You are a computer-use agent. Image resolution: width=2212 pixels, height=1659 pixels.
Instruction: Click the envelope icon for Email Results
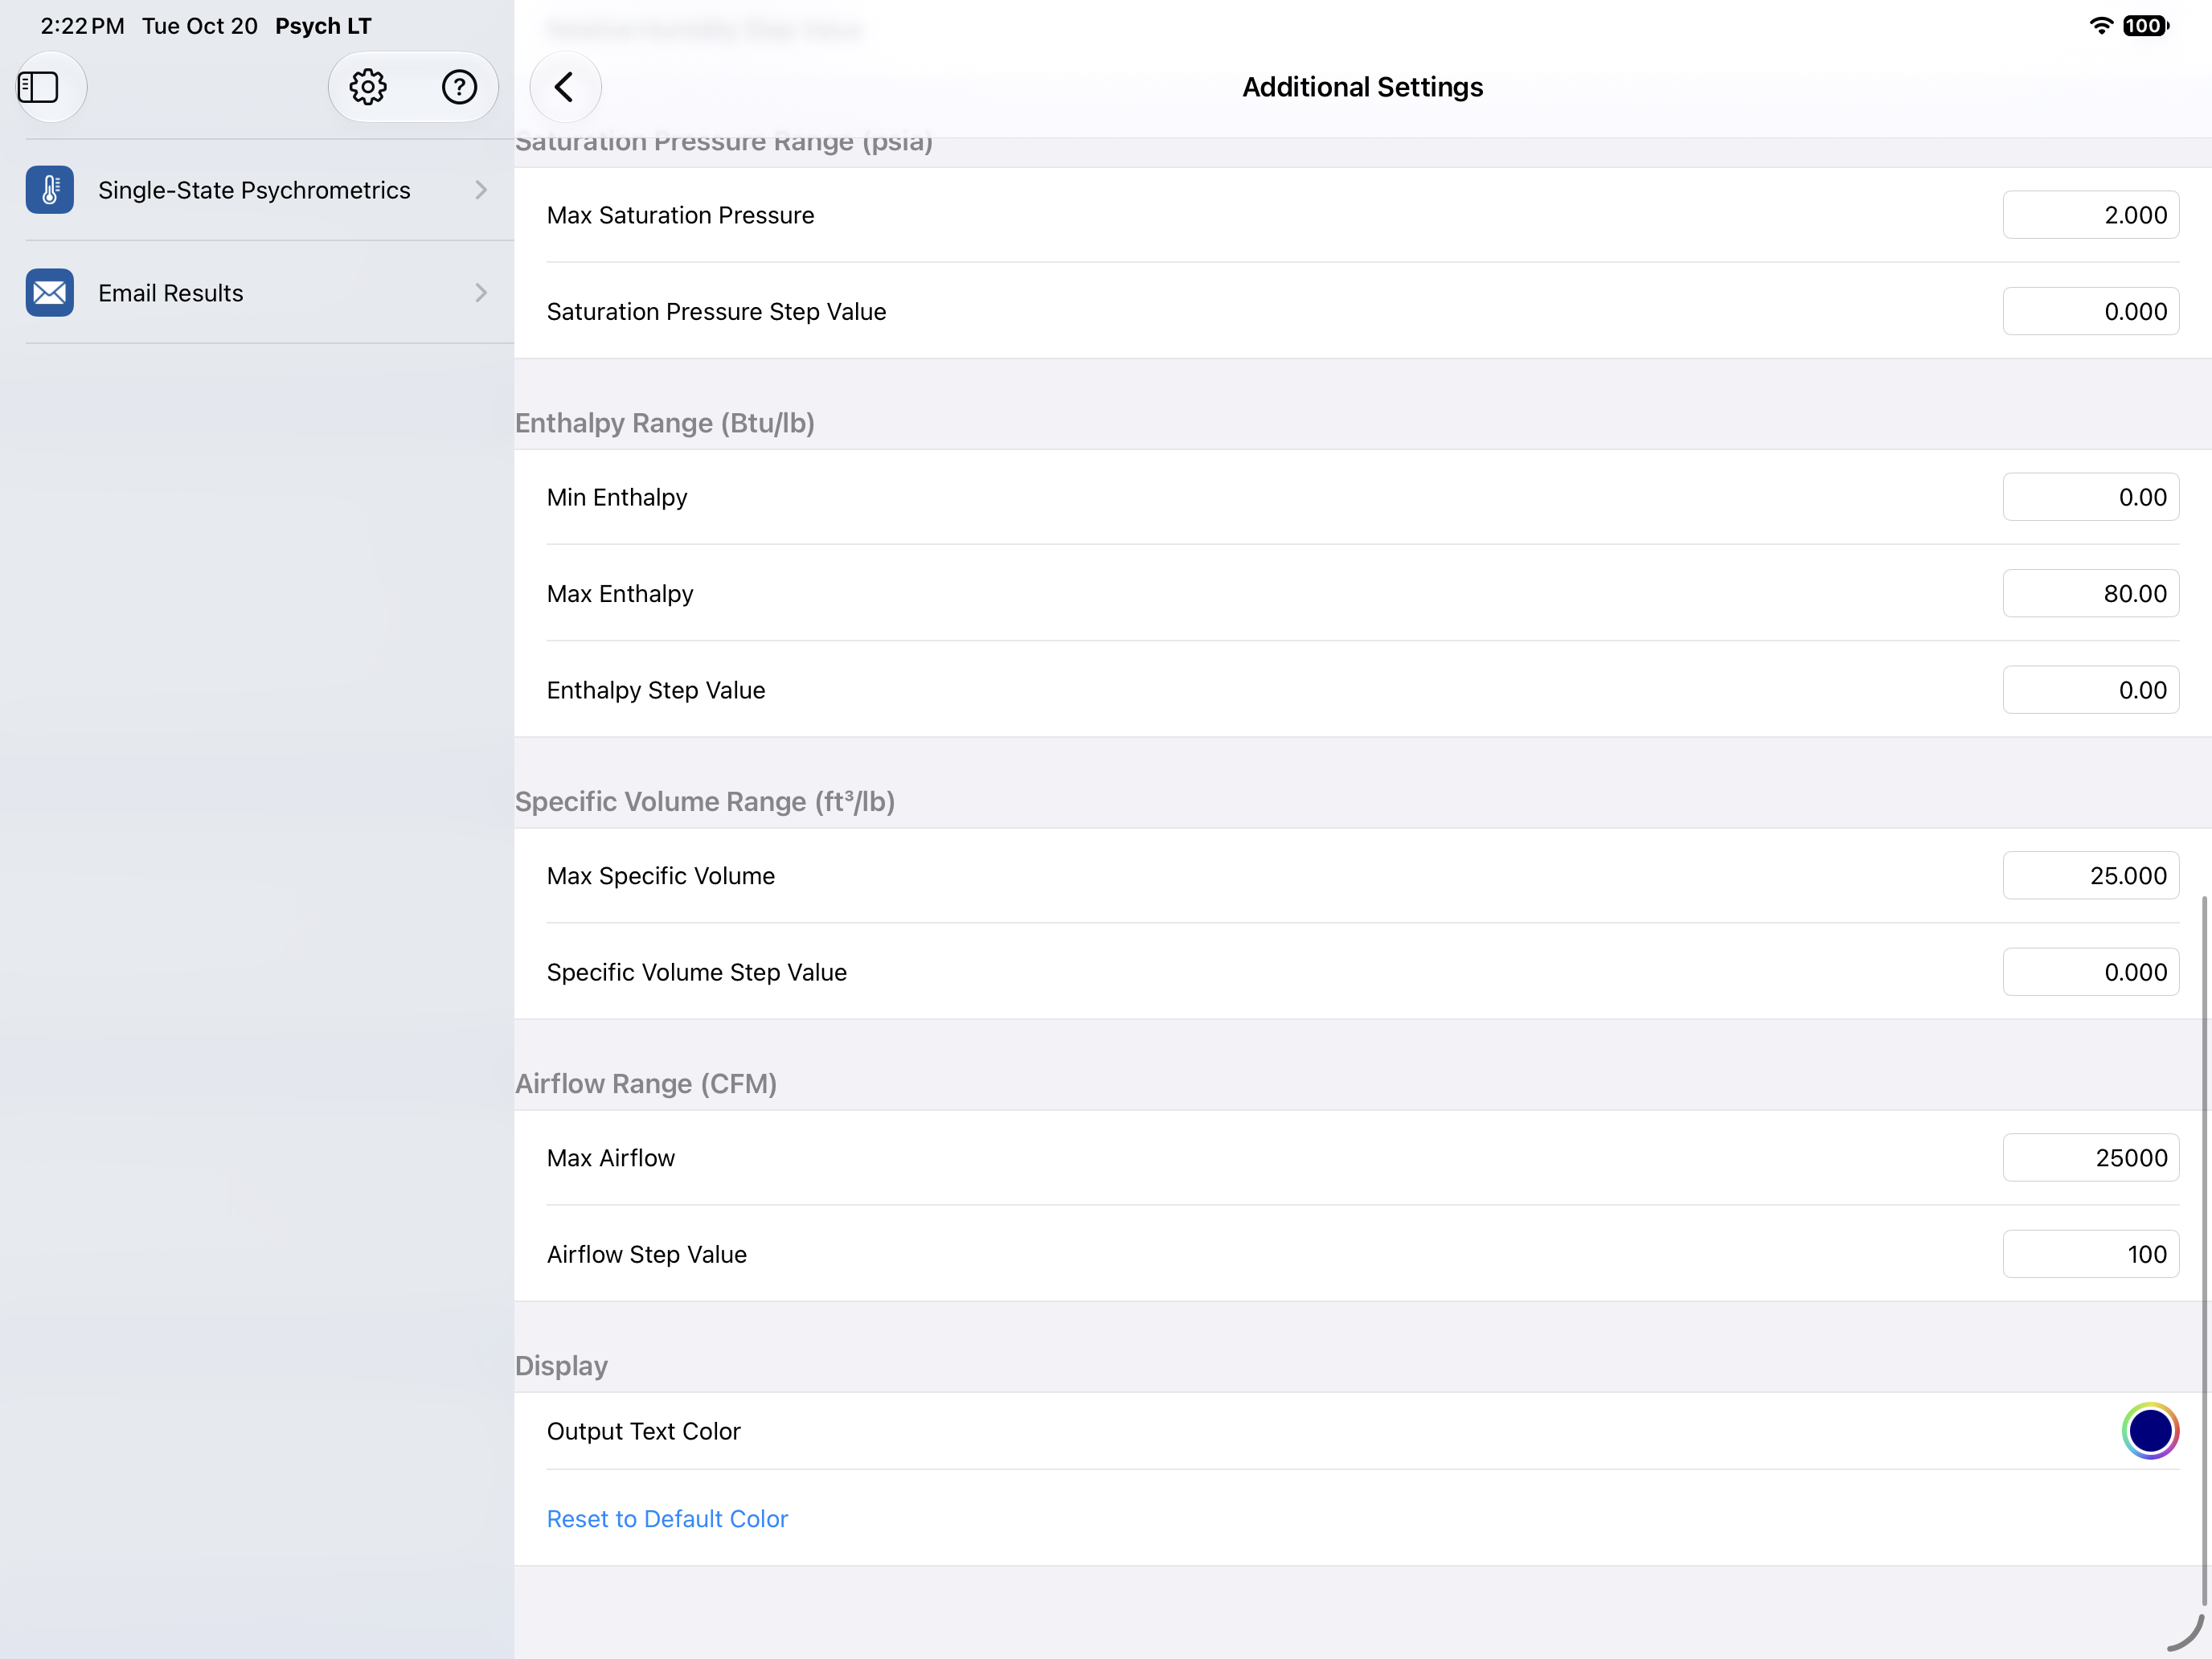pyautogui.click(x=50, y=293)
